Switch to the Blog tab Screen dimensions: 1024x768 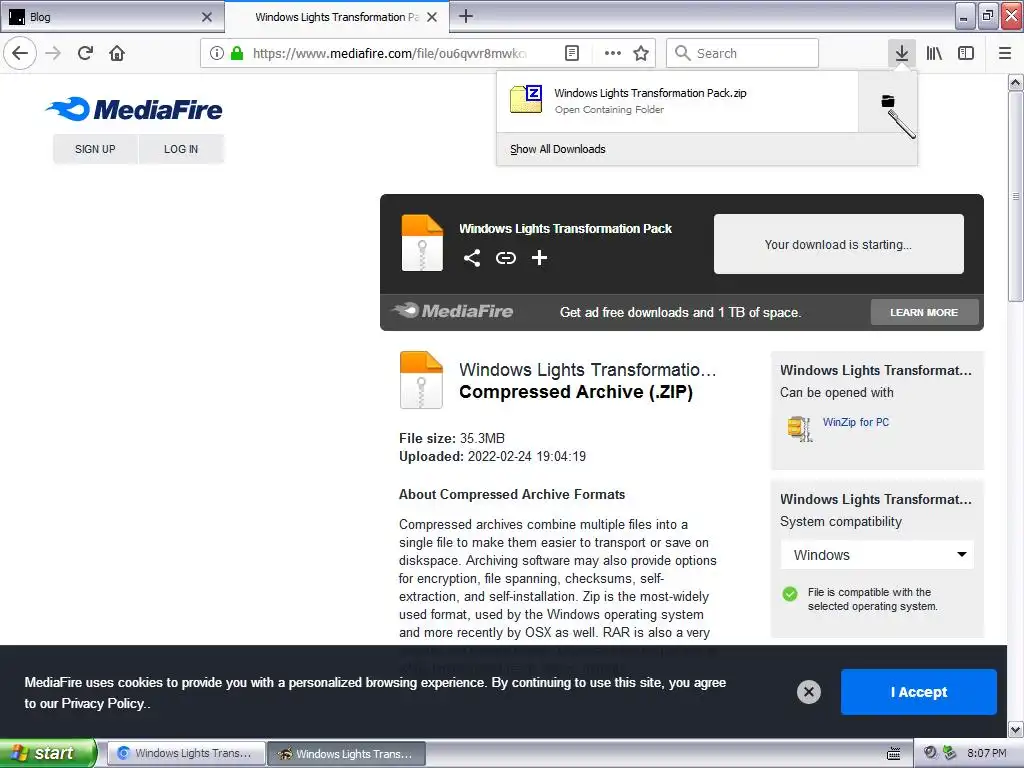pos(111,17)
